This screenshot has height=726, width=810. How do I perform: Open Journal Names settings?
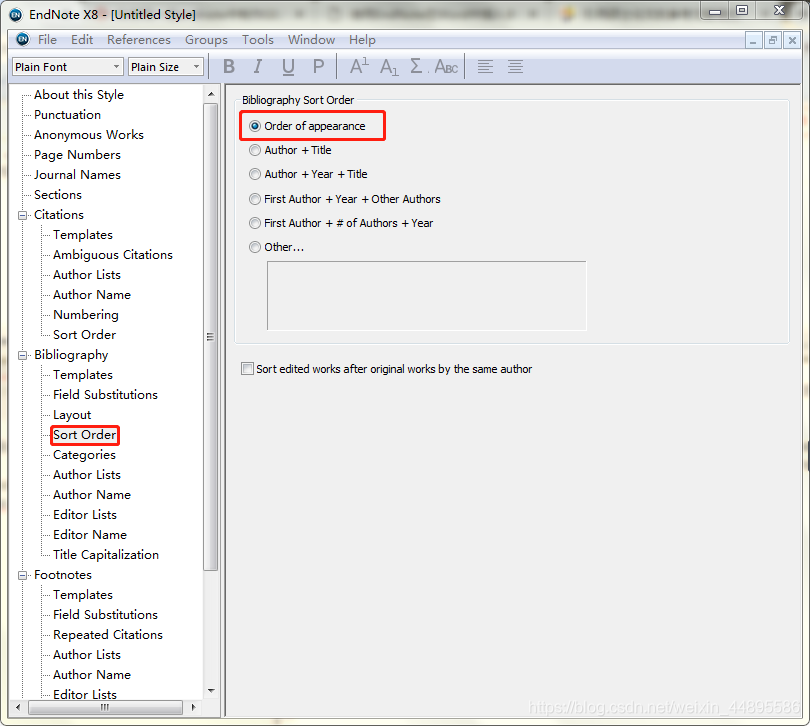pos(77,175)
